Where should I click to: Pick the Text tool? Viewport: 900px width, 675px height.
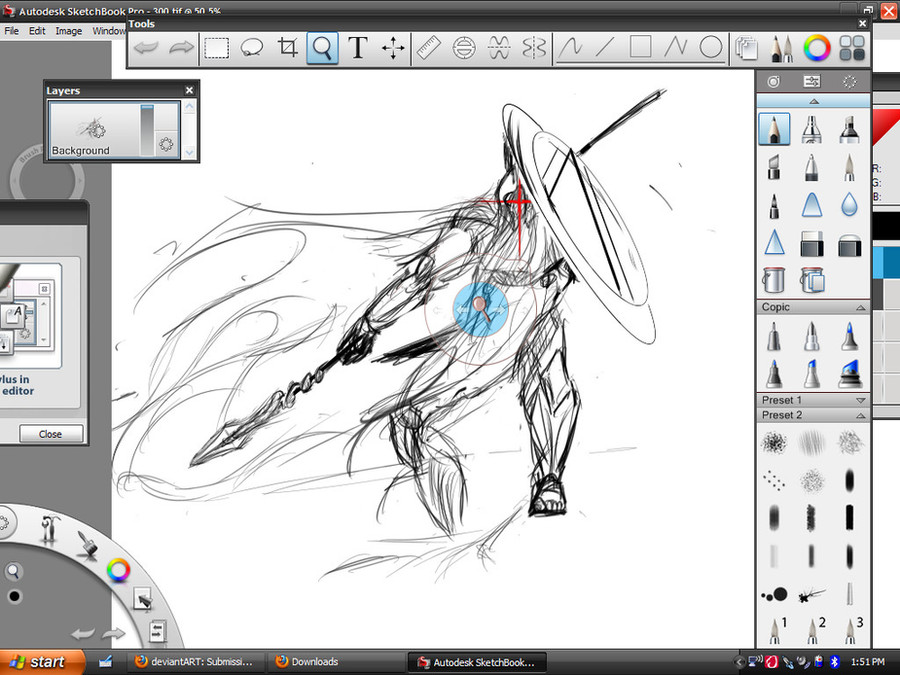[358, 48]
